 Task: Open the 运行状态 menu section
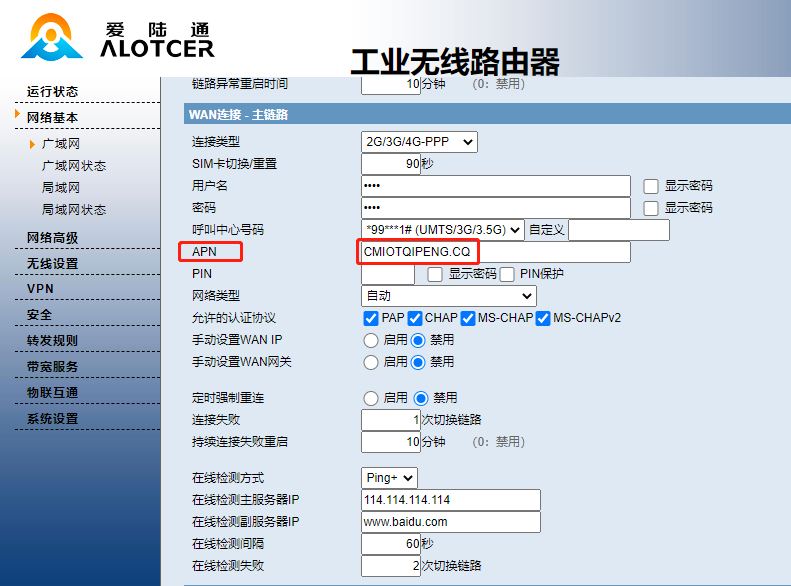click(x=52, y=91)
